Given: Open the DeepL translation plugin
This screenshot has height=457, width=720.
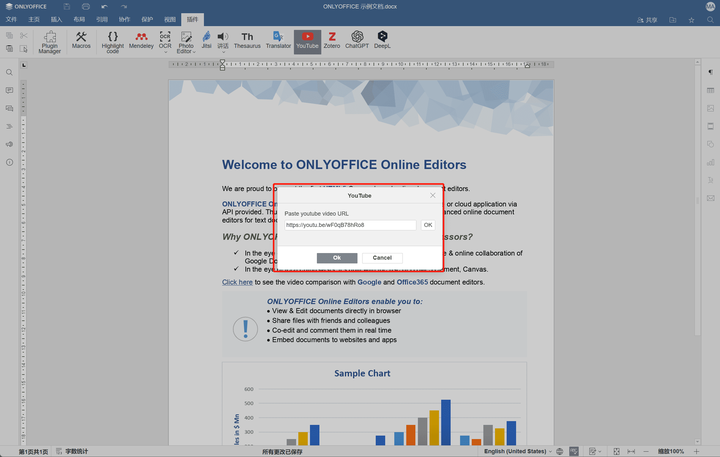Looking at the screenshot, I should tap(382, 40).
